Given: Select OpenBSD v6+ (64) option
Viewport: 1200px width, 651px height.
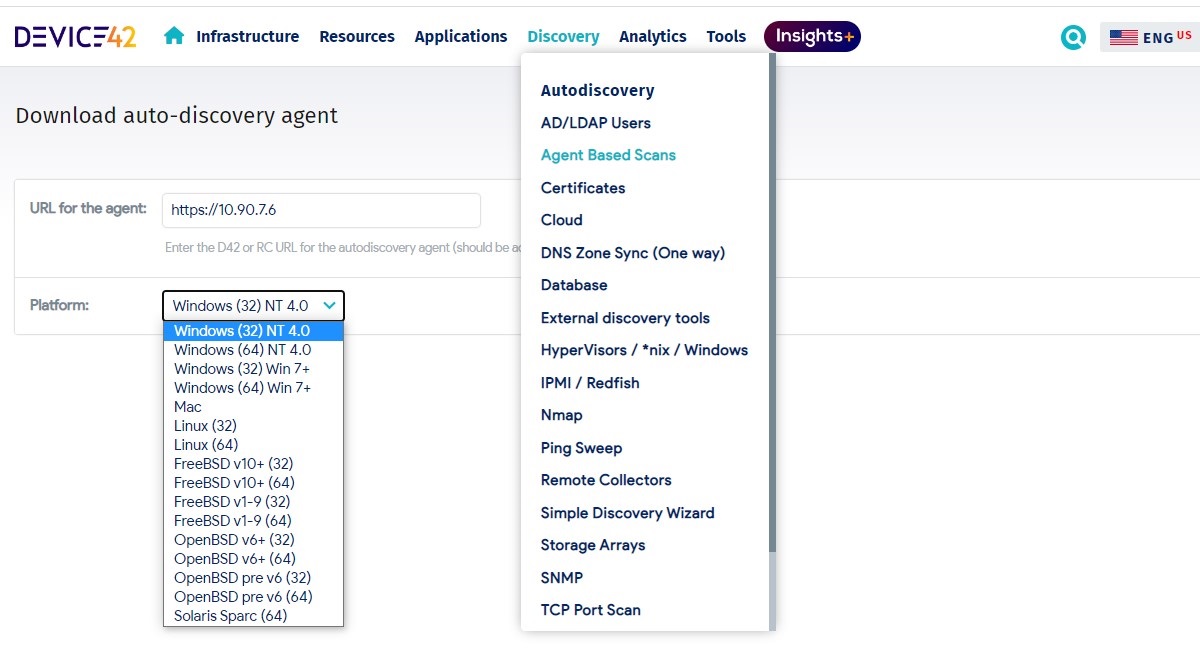Looking at the screenshot, I should (253, 559).
